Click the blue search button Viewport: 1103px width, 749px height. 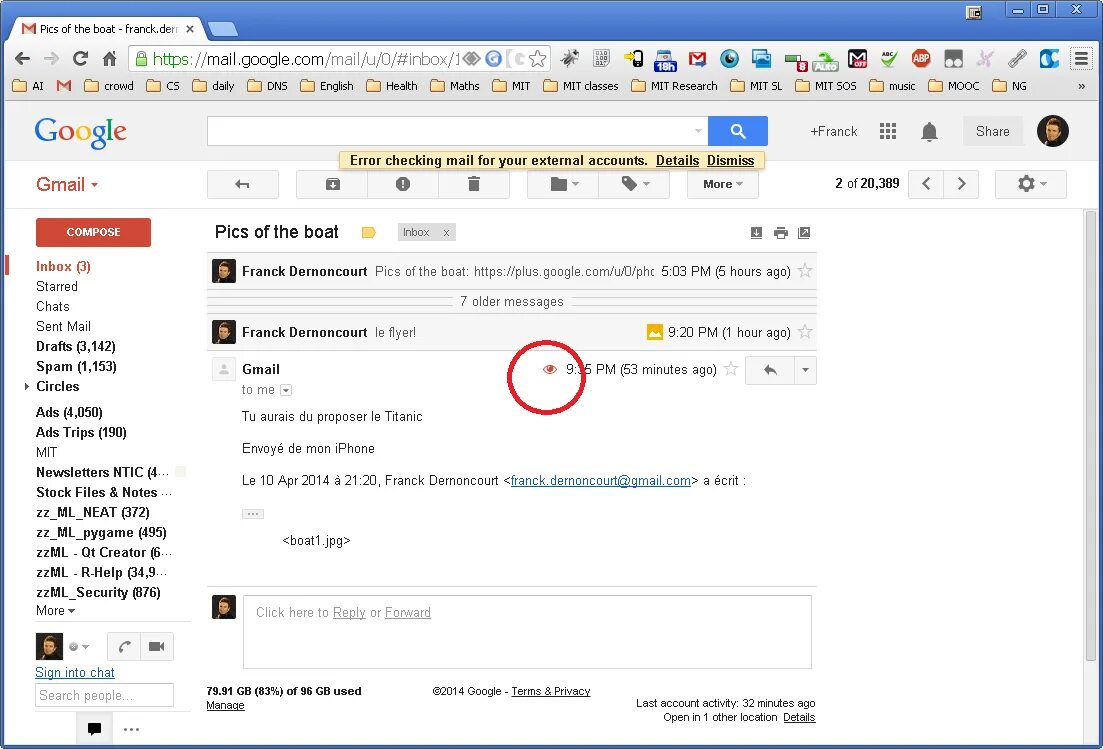click(737, 131)
